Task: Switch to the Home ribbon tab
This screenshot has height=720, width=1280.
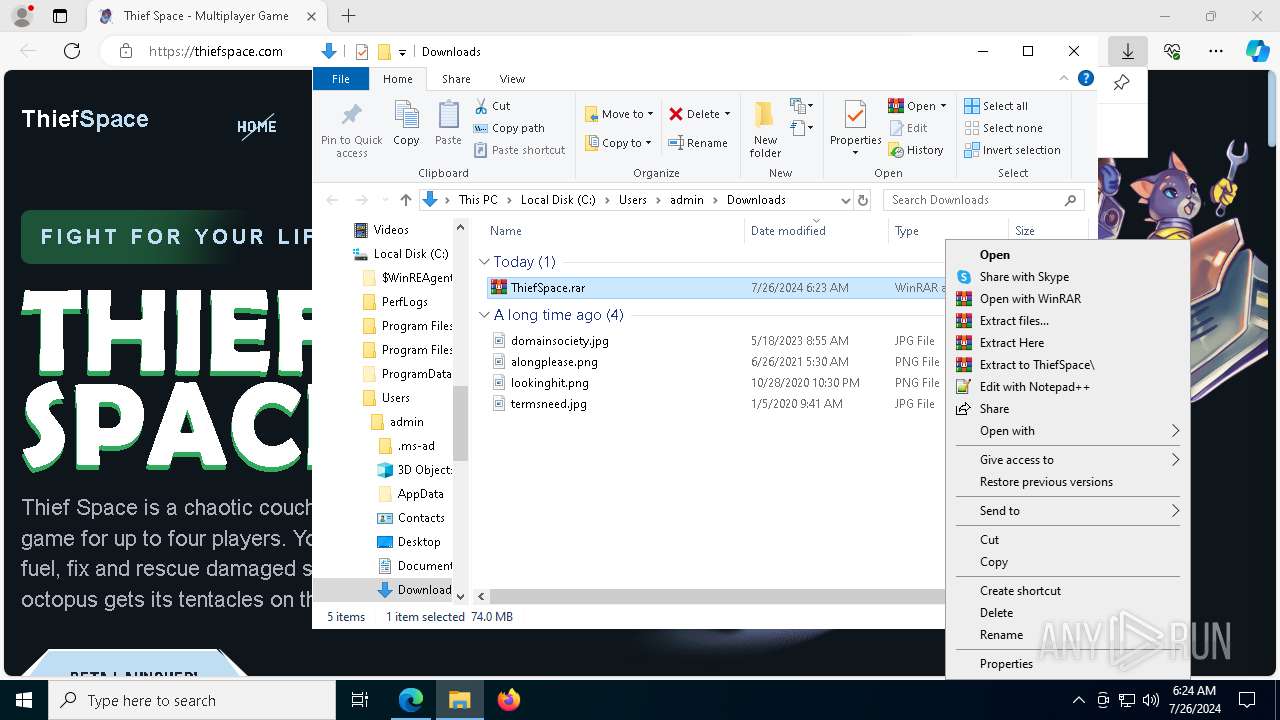Action: pyautogui.click(x=397, y=79)
